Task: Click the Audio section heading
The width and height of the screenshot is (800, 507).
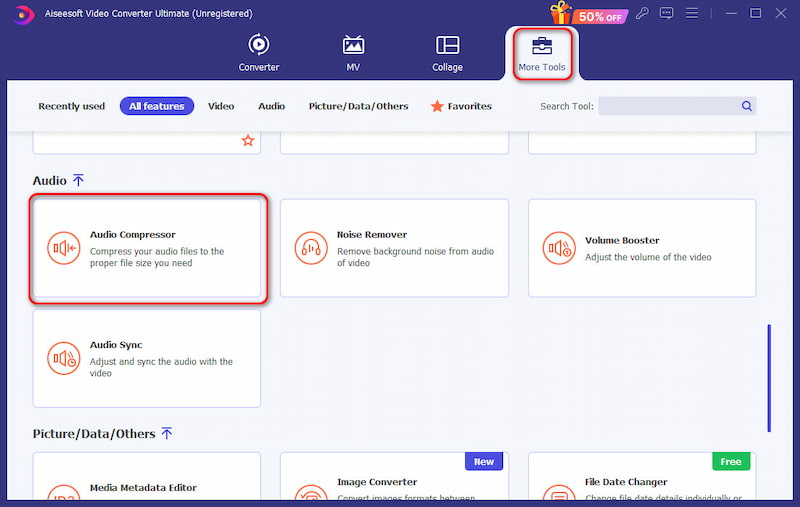Action: coord(49,181)
